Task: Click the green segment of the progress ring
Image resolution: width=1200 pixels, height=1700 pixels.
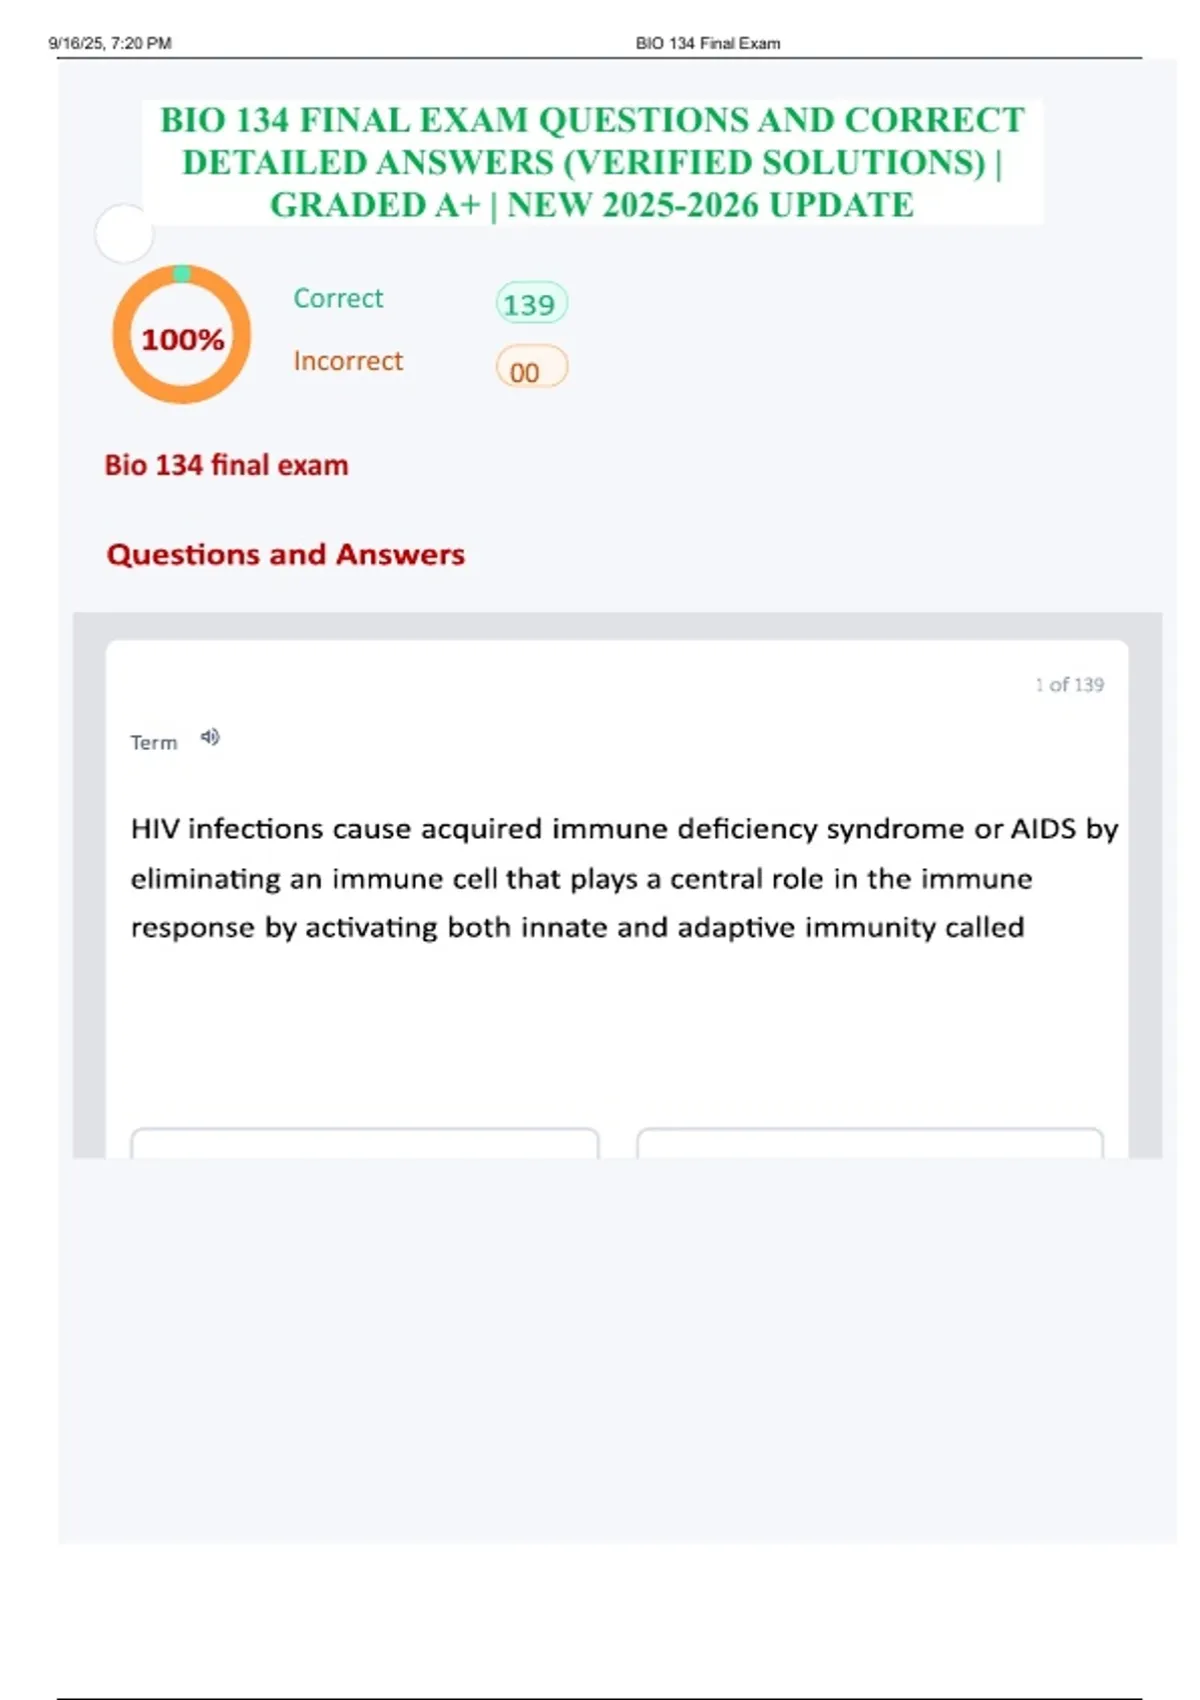Action: click(x=182, y=273)
